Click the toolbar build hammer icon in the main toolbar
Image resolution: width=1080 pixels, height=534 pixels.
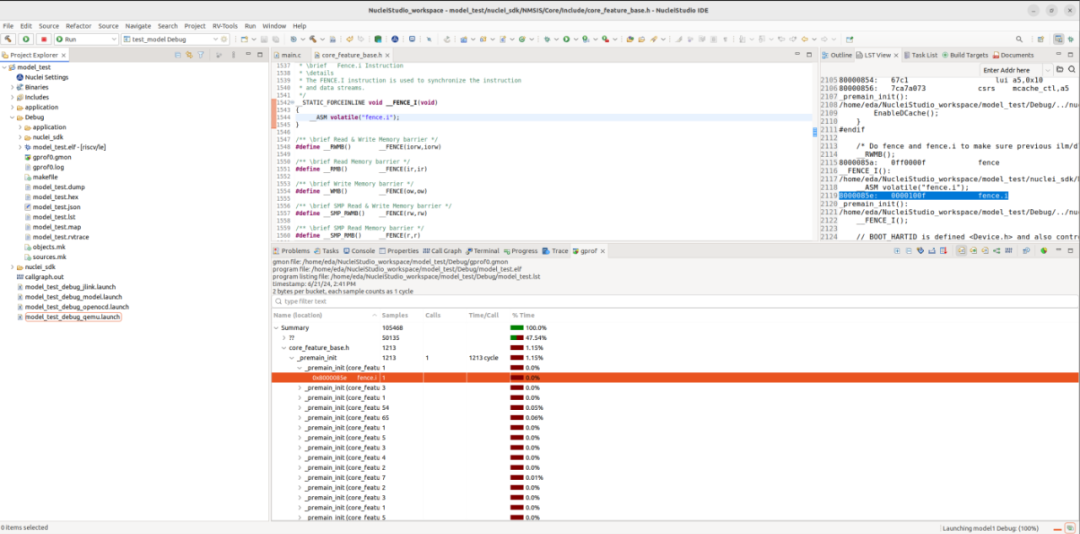(x=313, y=39)
